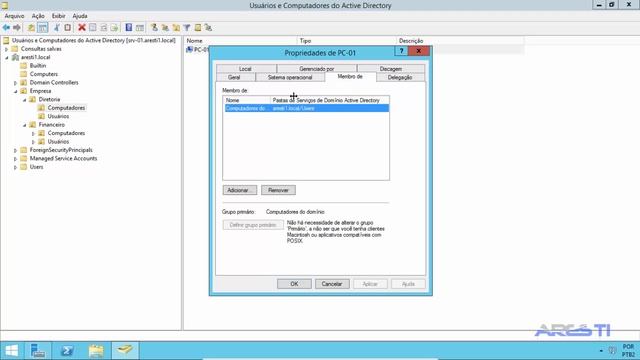Viewport: 640px width, 360px height.
Task: Confirm the dialog with OK
Action: tap(294, 284)
